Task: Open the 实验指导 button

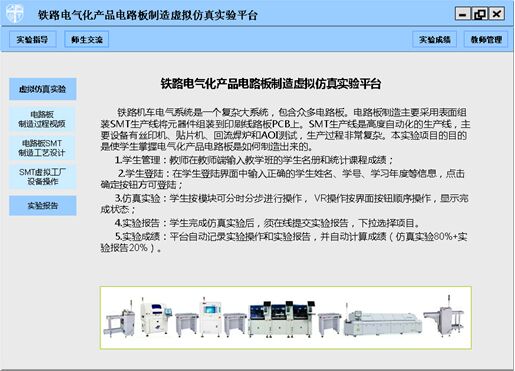Action: (x=32, y=39)
